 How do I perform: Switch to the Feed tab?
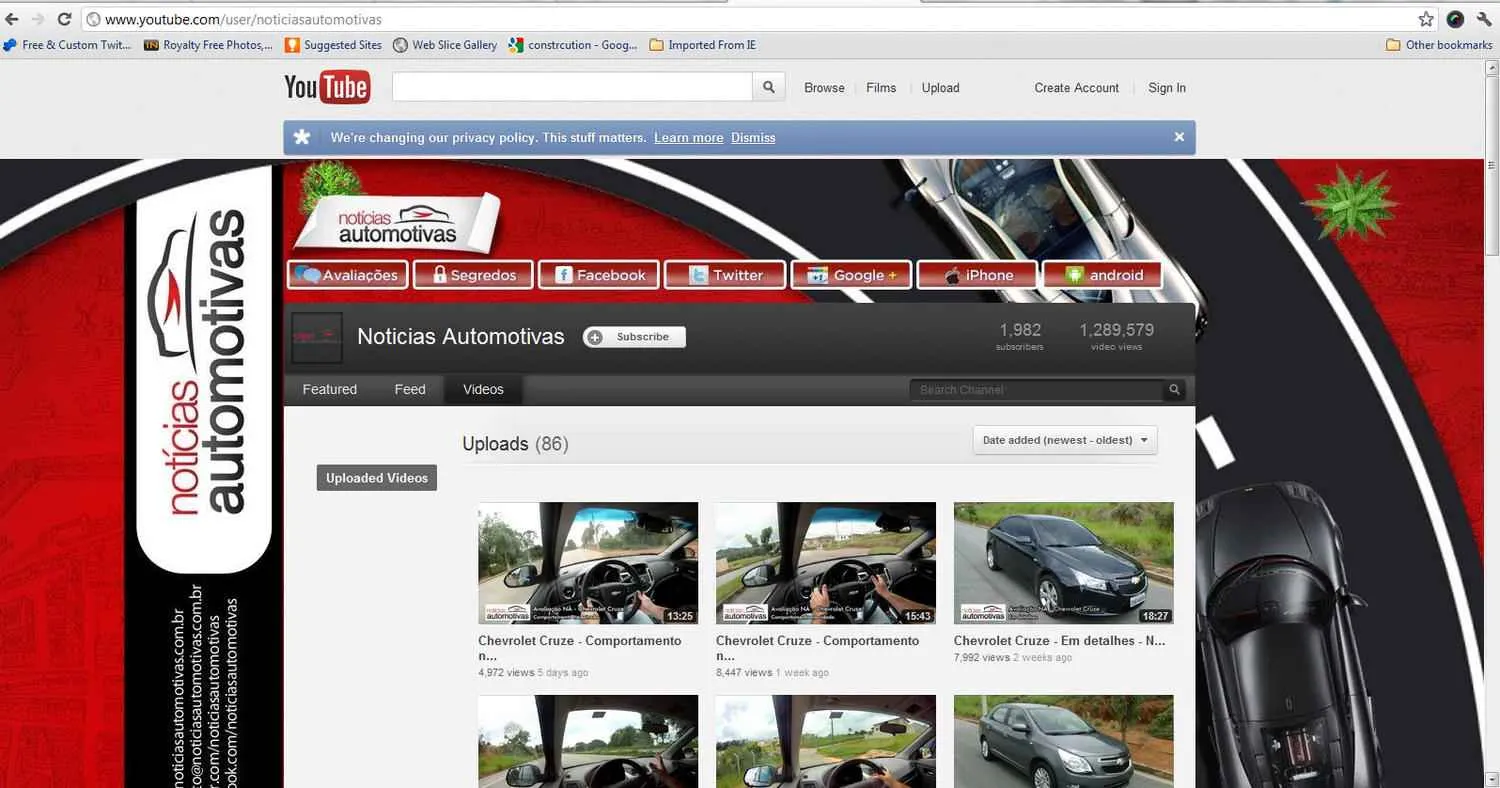(x=410, y=390)
